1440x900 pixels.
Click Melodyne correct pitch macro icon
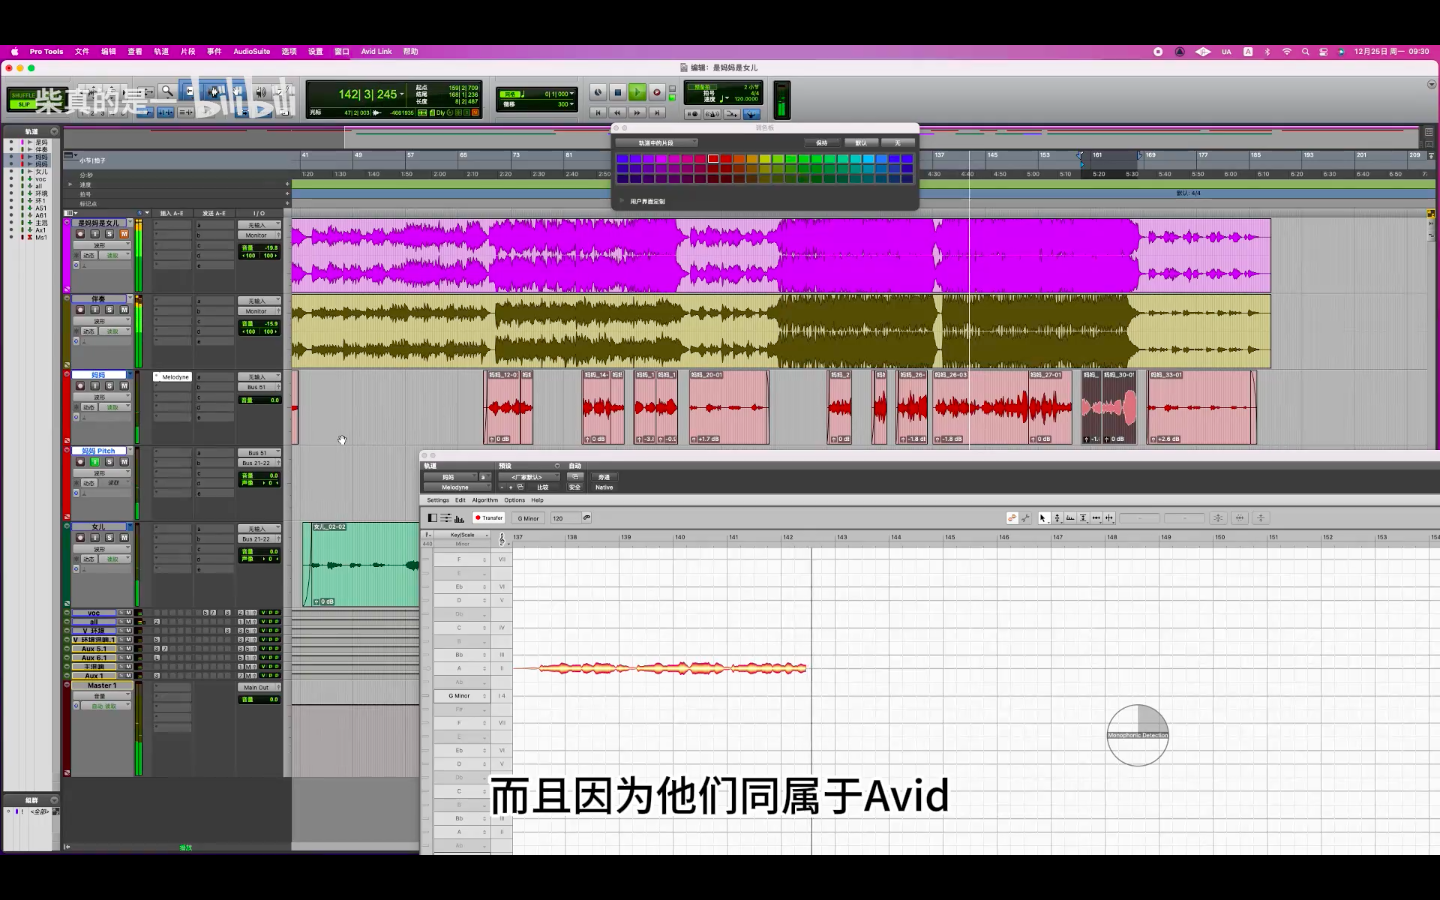click(1218, 518)
